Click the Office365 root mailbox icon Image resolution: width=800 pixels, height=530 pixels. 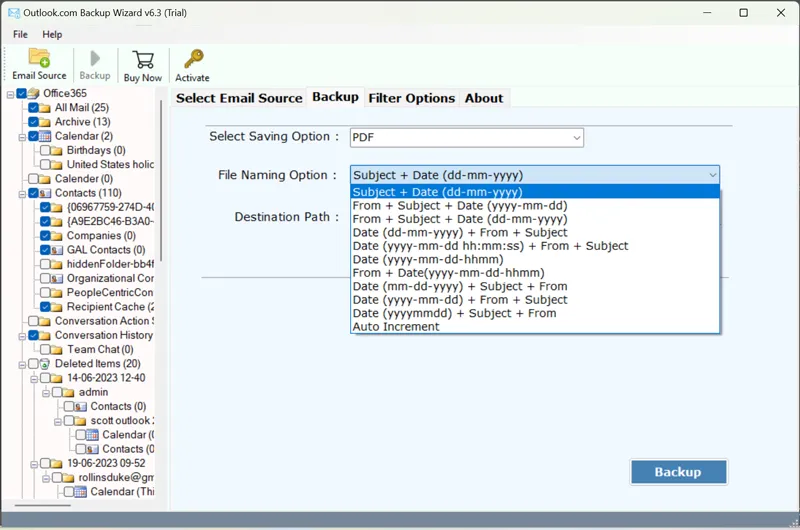point(33,94)
